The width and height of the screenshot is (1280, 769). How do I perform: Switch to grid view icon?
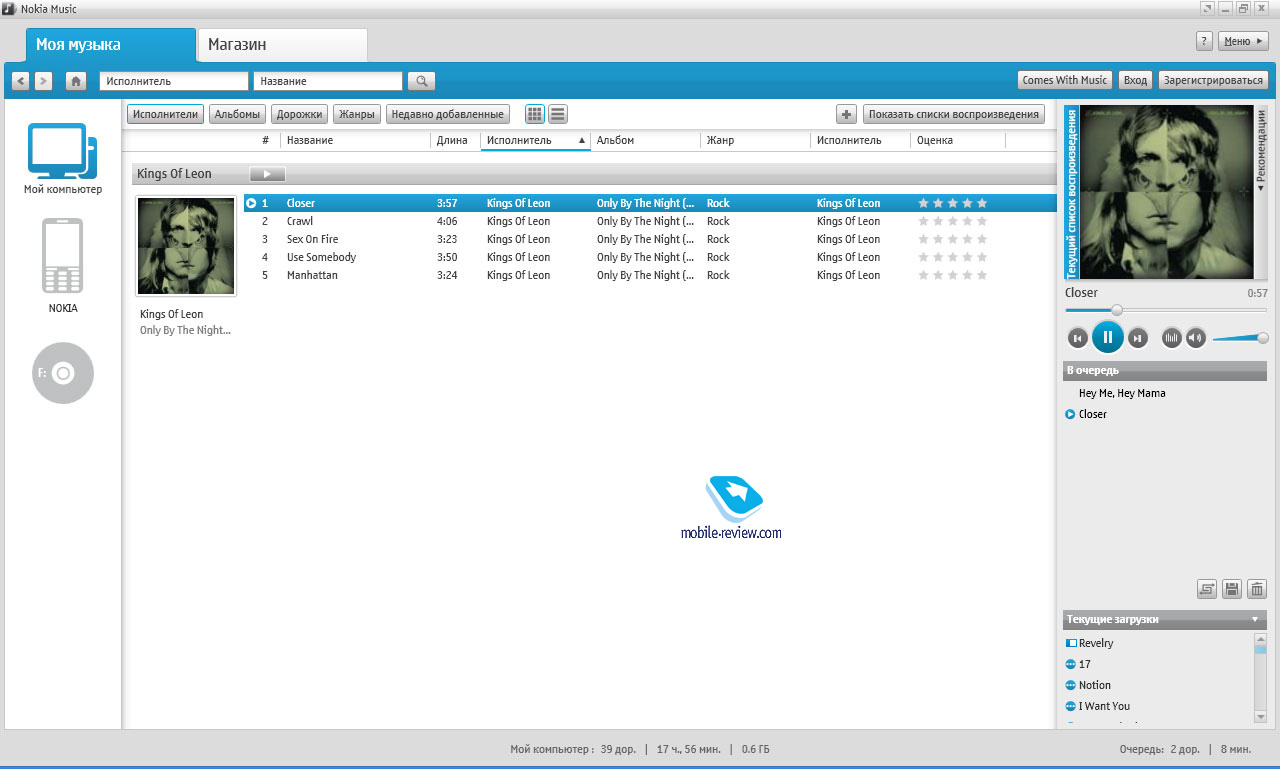pos(535,114)
